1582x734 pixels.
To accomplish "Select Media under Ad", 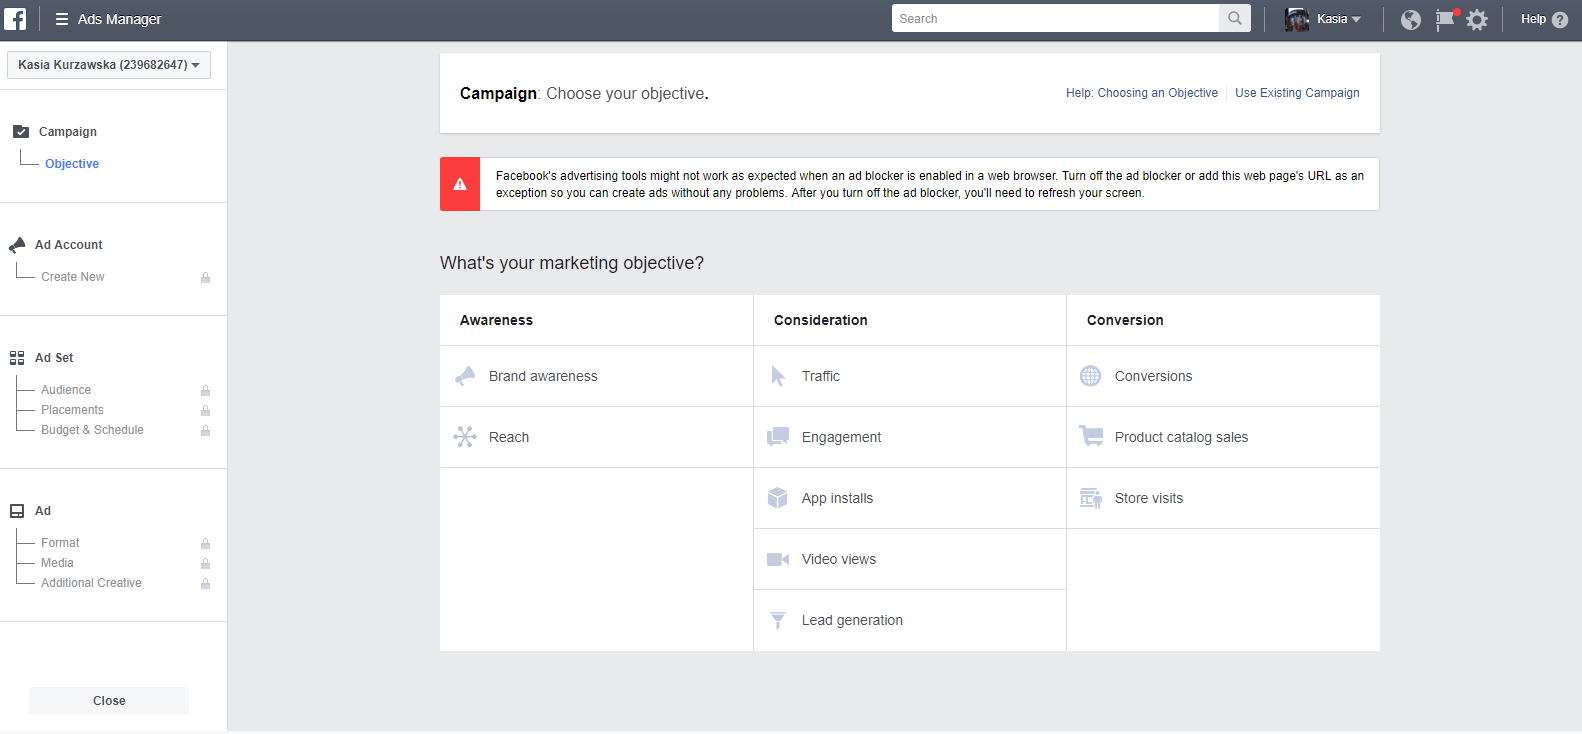I will click(x=57, y=563).
